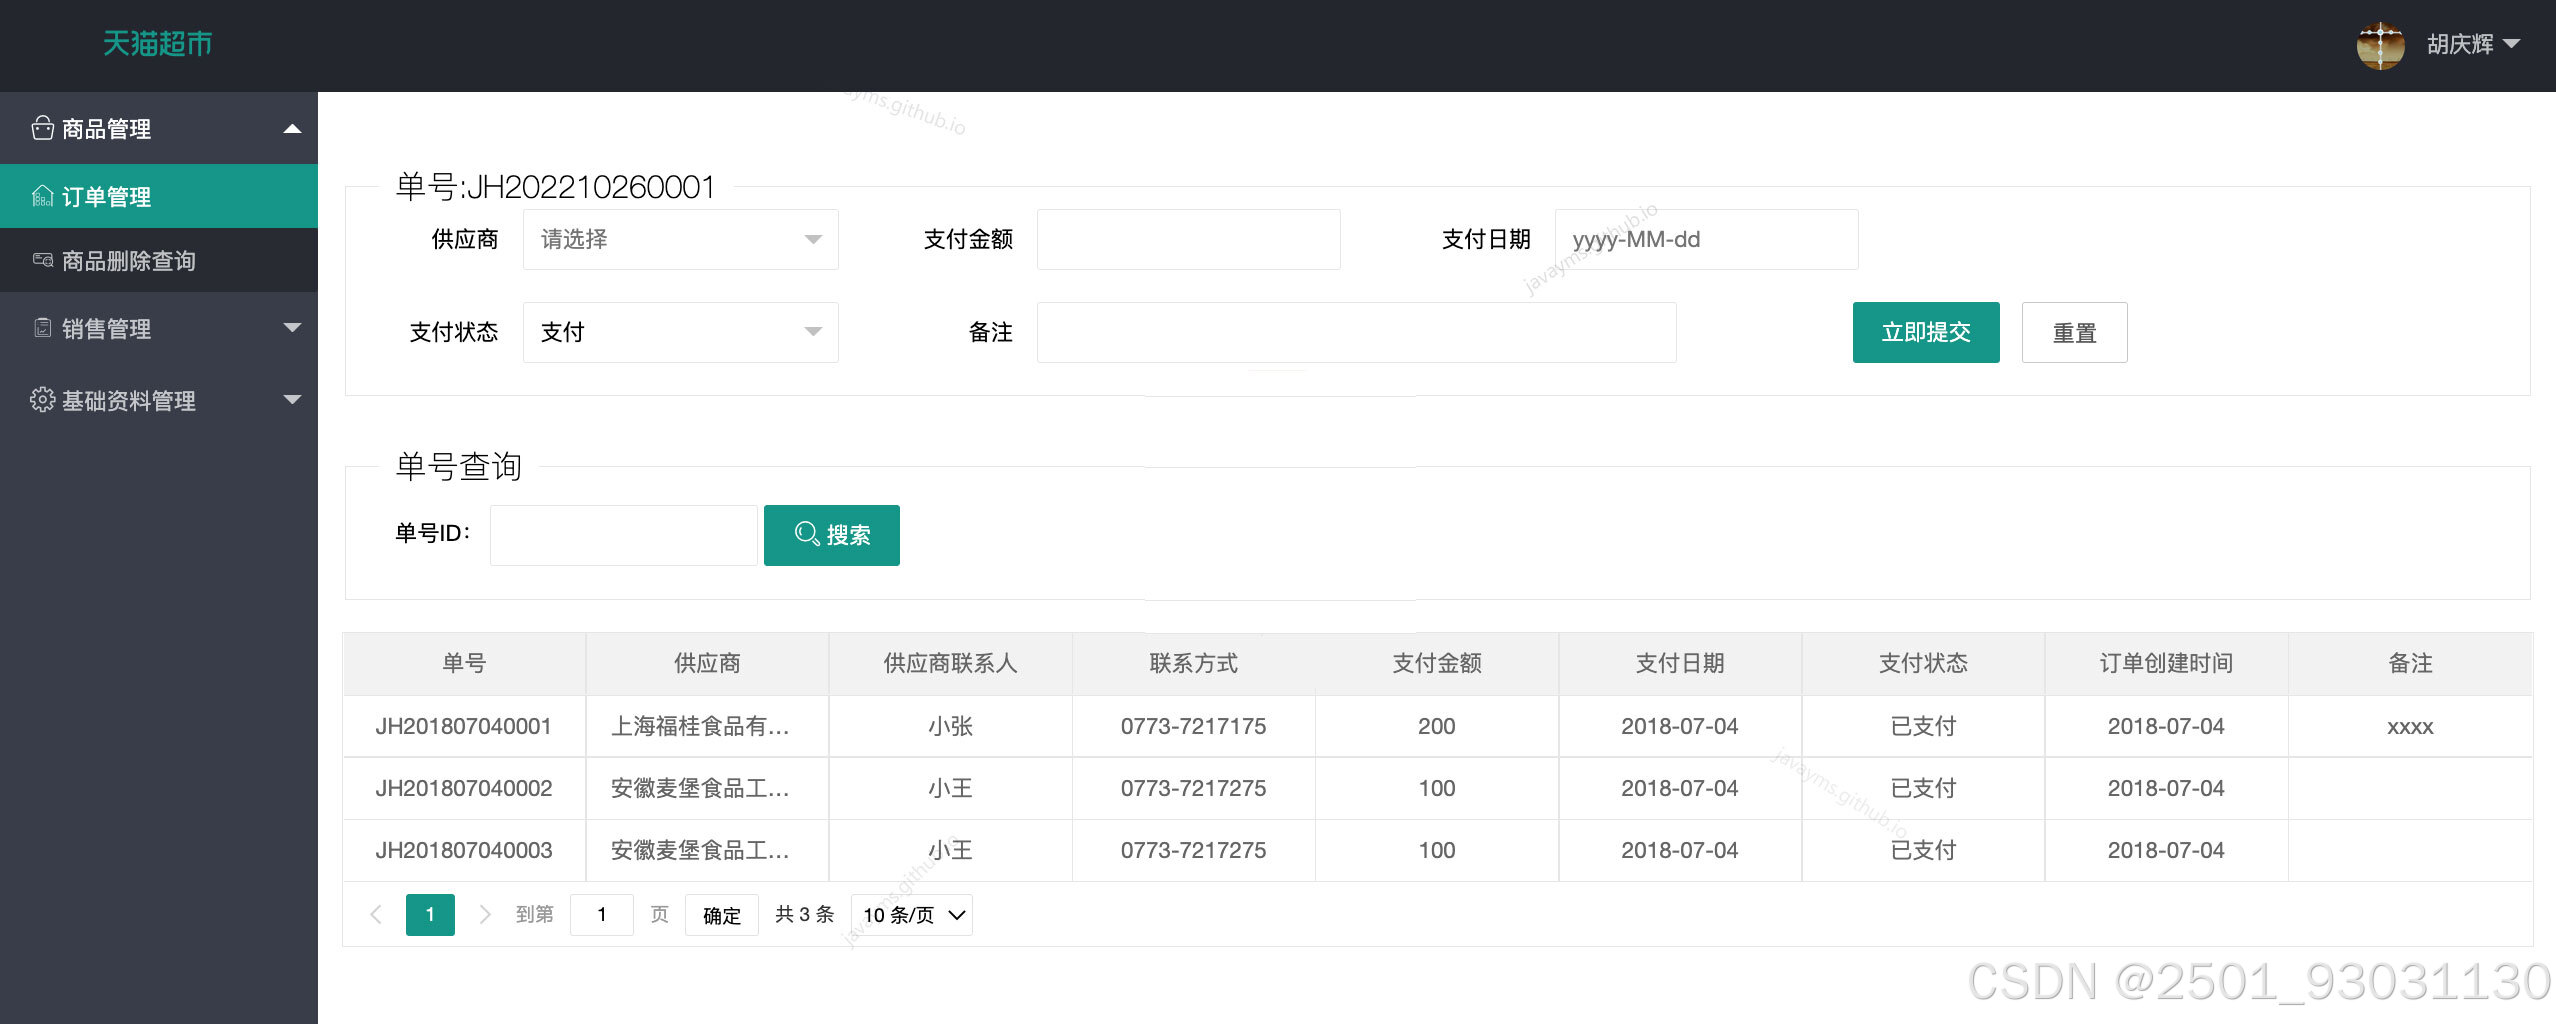
Task: Click the 商品删除查询 sidebar icon
Action: pos(42,261)
